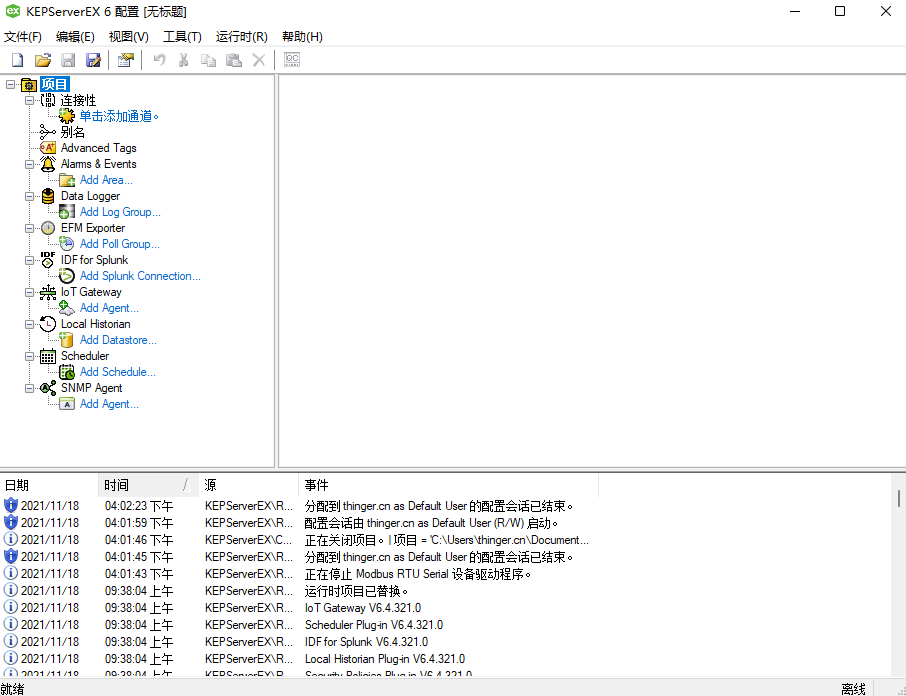Click the Scheduler calendar icon
Viewport: 906px width, 696px height.
[48, 356]
